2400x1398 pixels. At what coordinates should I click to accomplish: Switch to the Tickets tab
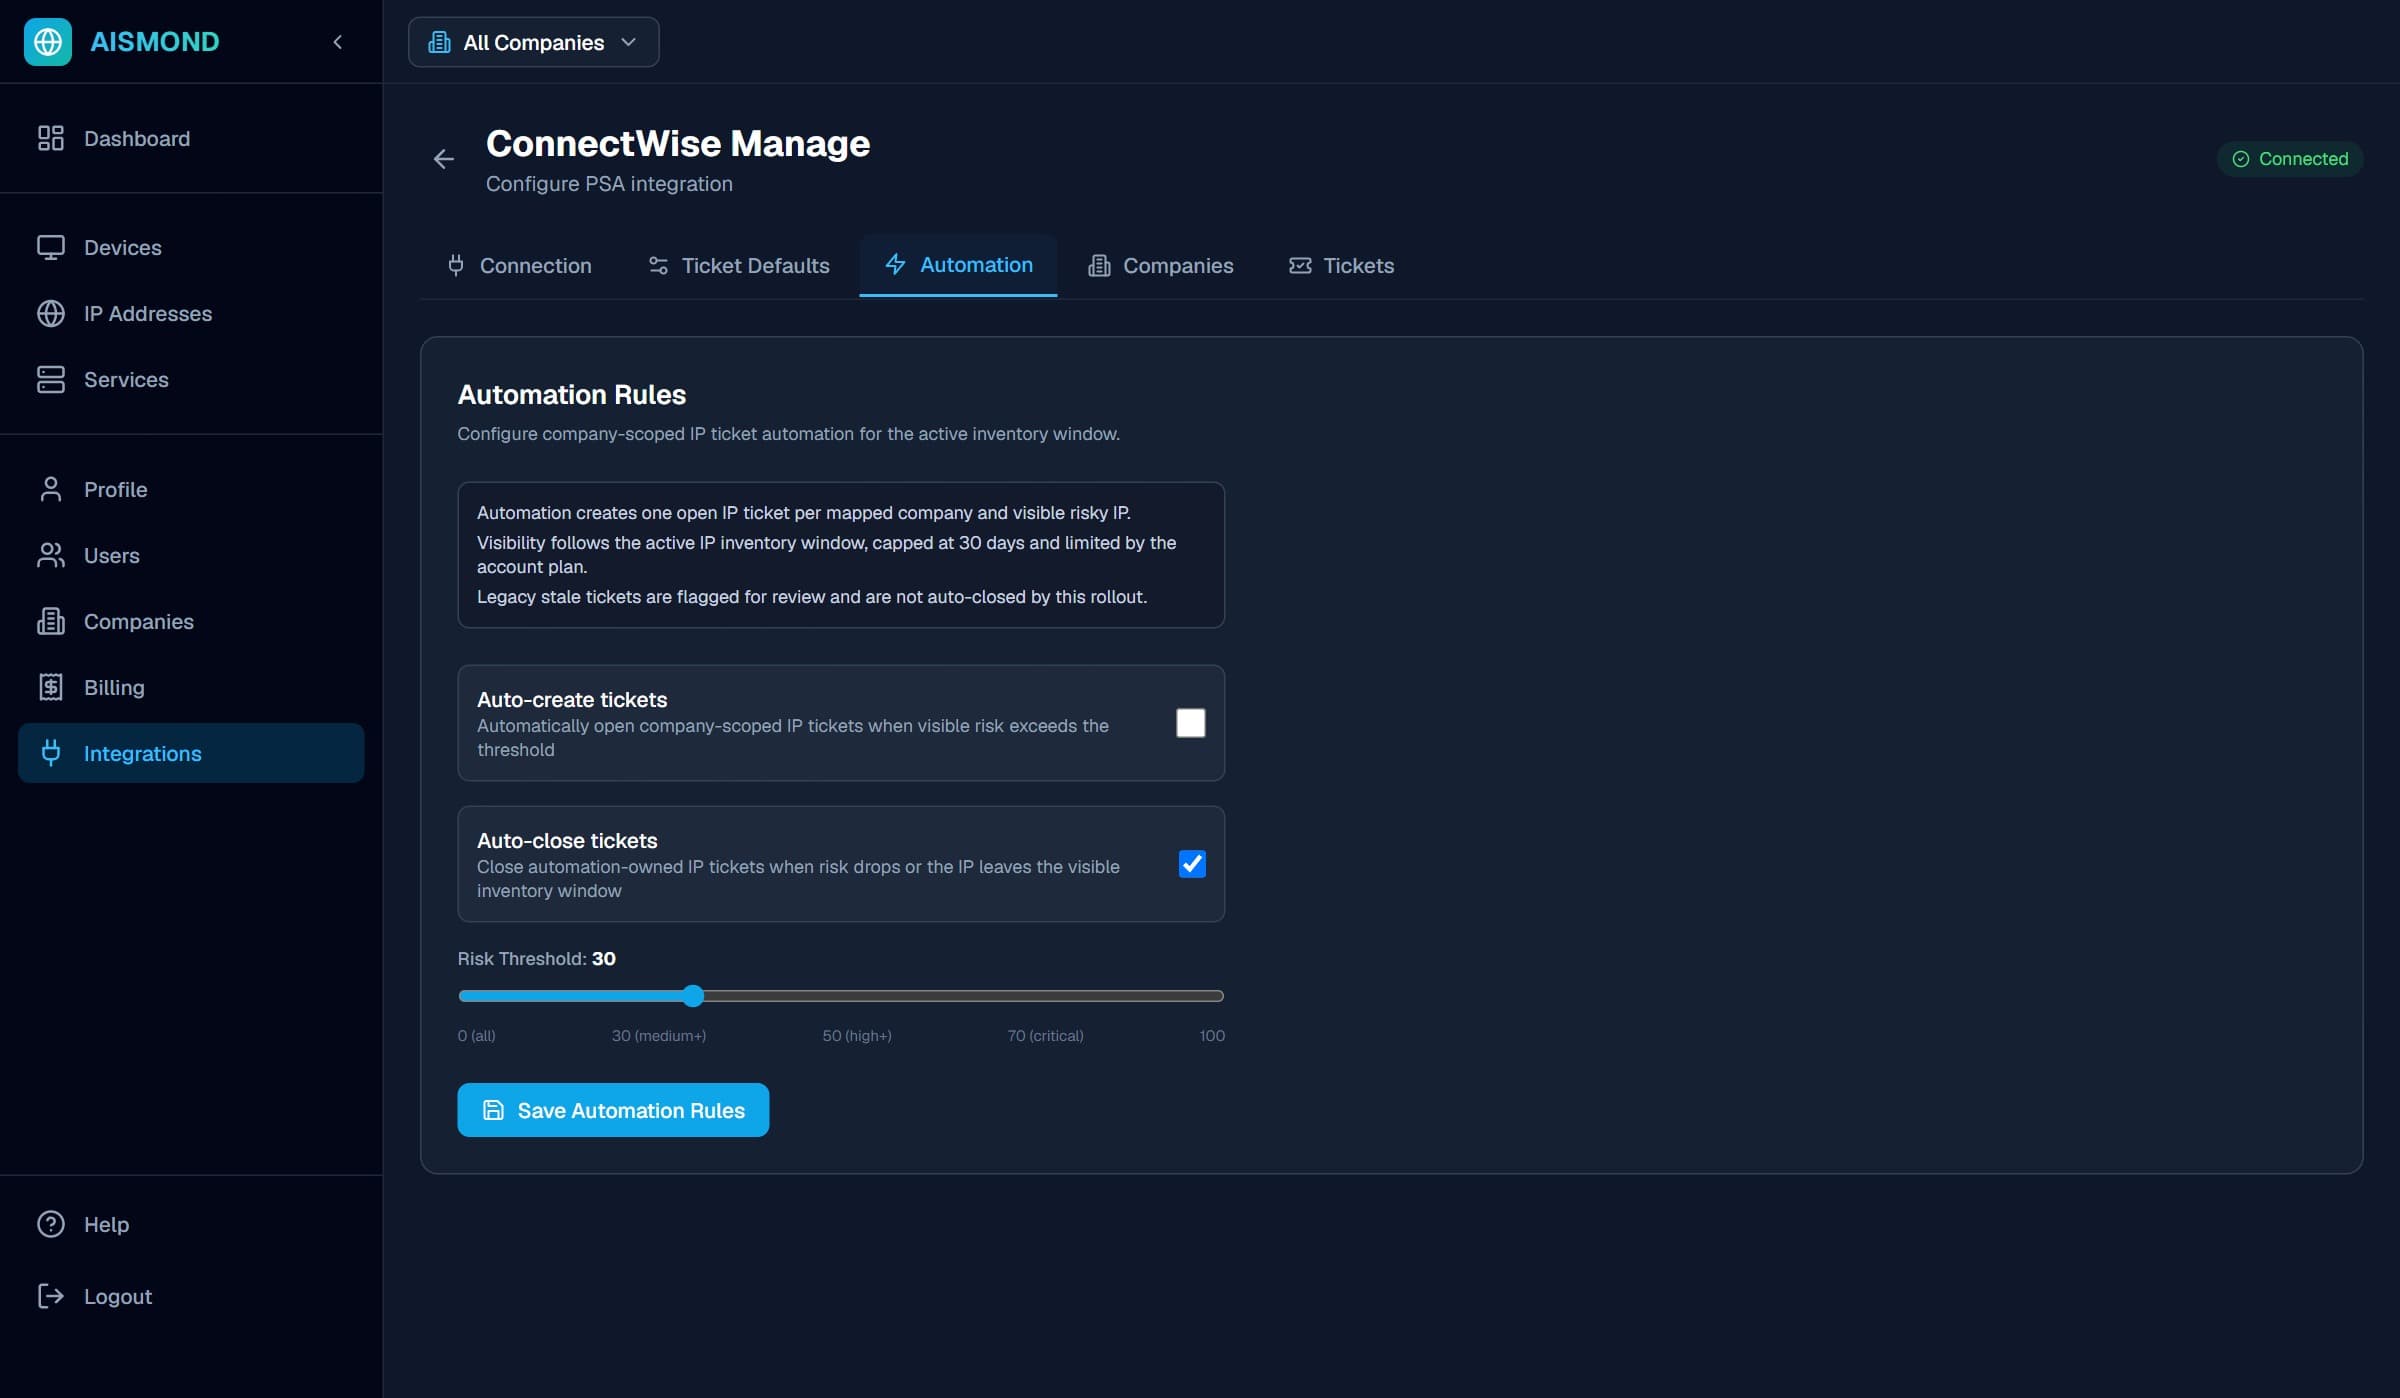coord(1342,266)
